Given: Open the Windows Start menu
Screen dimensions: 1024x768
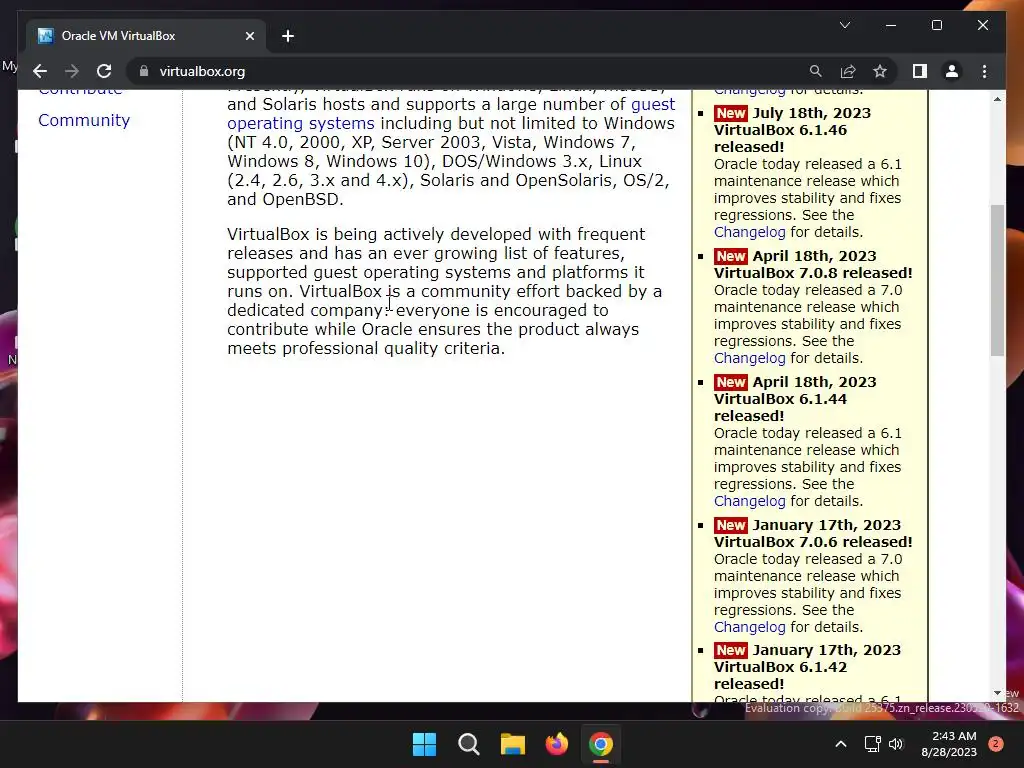Looking at the screenshot, I should (424, 744).
